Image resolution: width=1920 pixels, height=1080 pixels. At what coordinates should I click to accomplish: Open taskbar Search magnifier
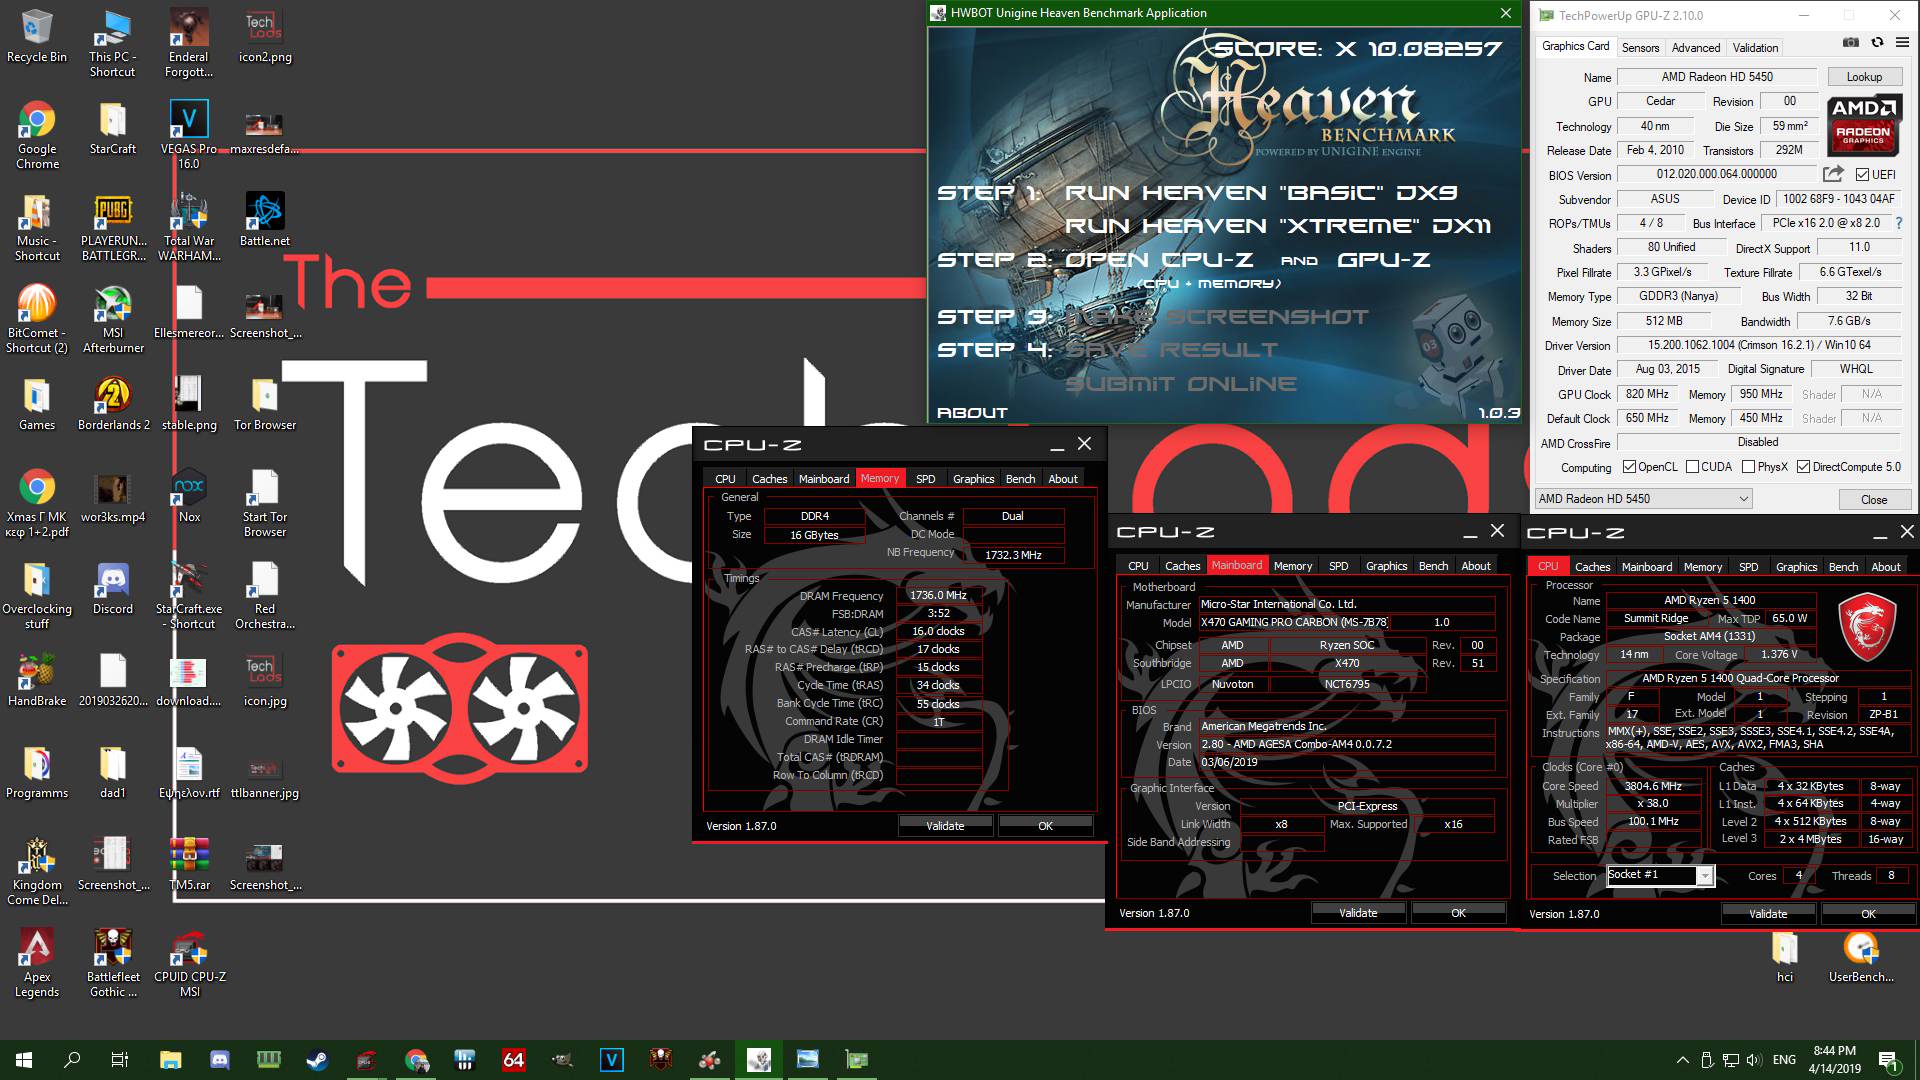pos(72,1060)
